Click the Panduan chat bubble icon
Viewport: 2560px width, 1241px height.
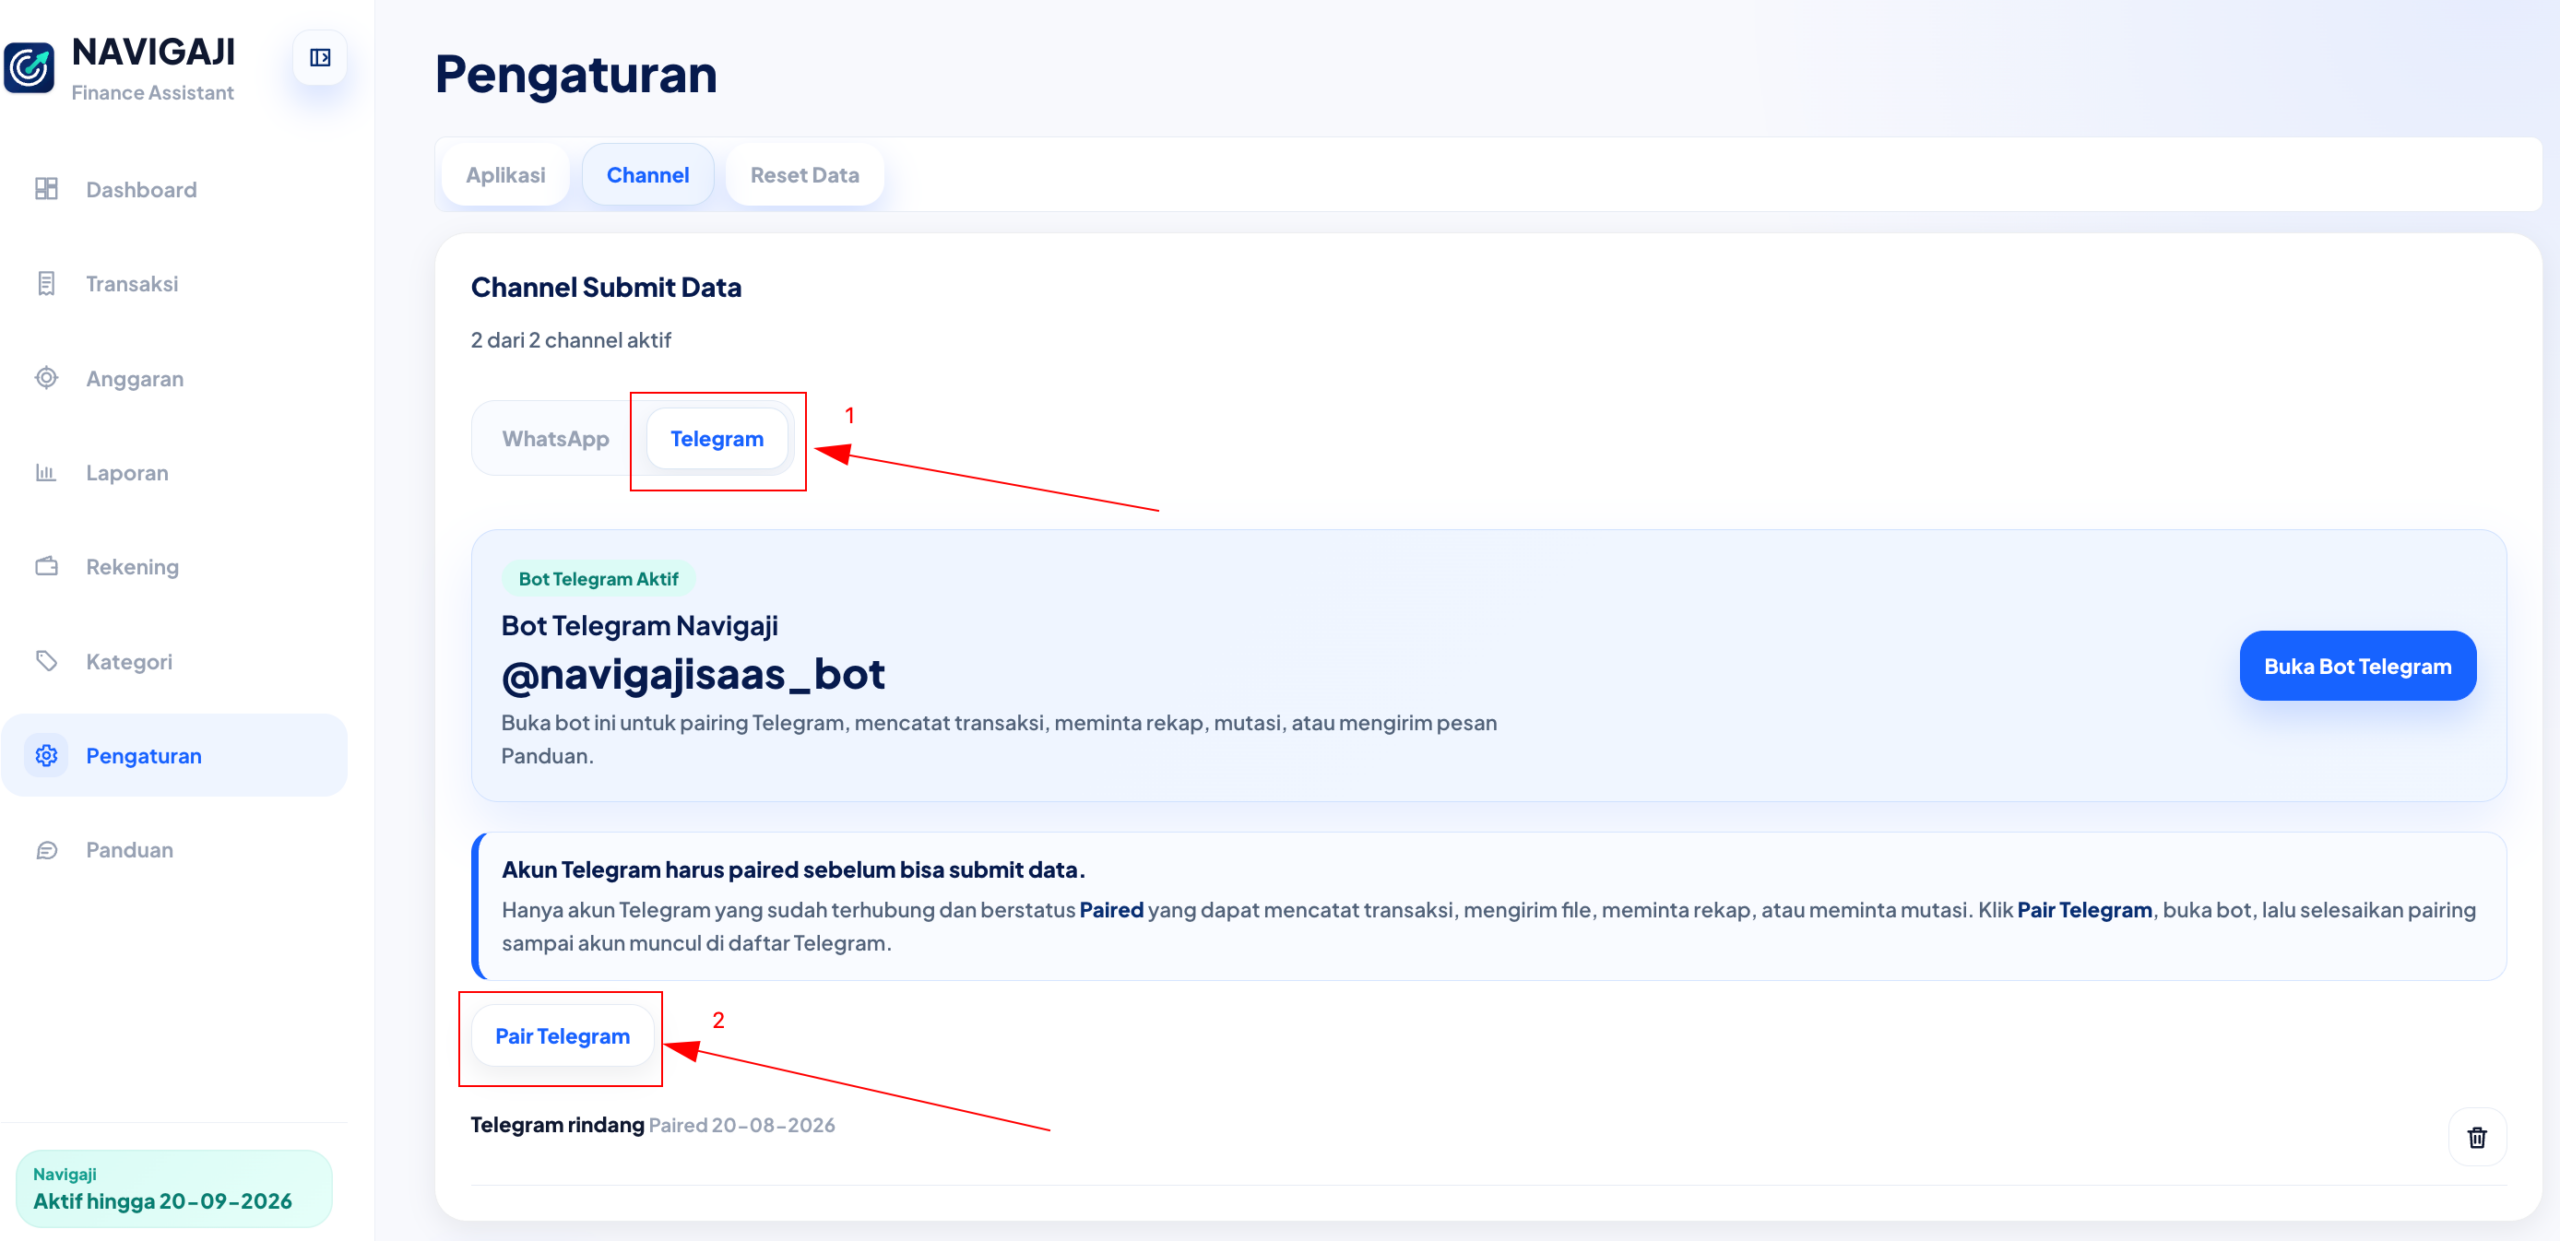coord(46,850)
